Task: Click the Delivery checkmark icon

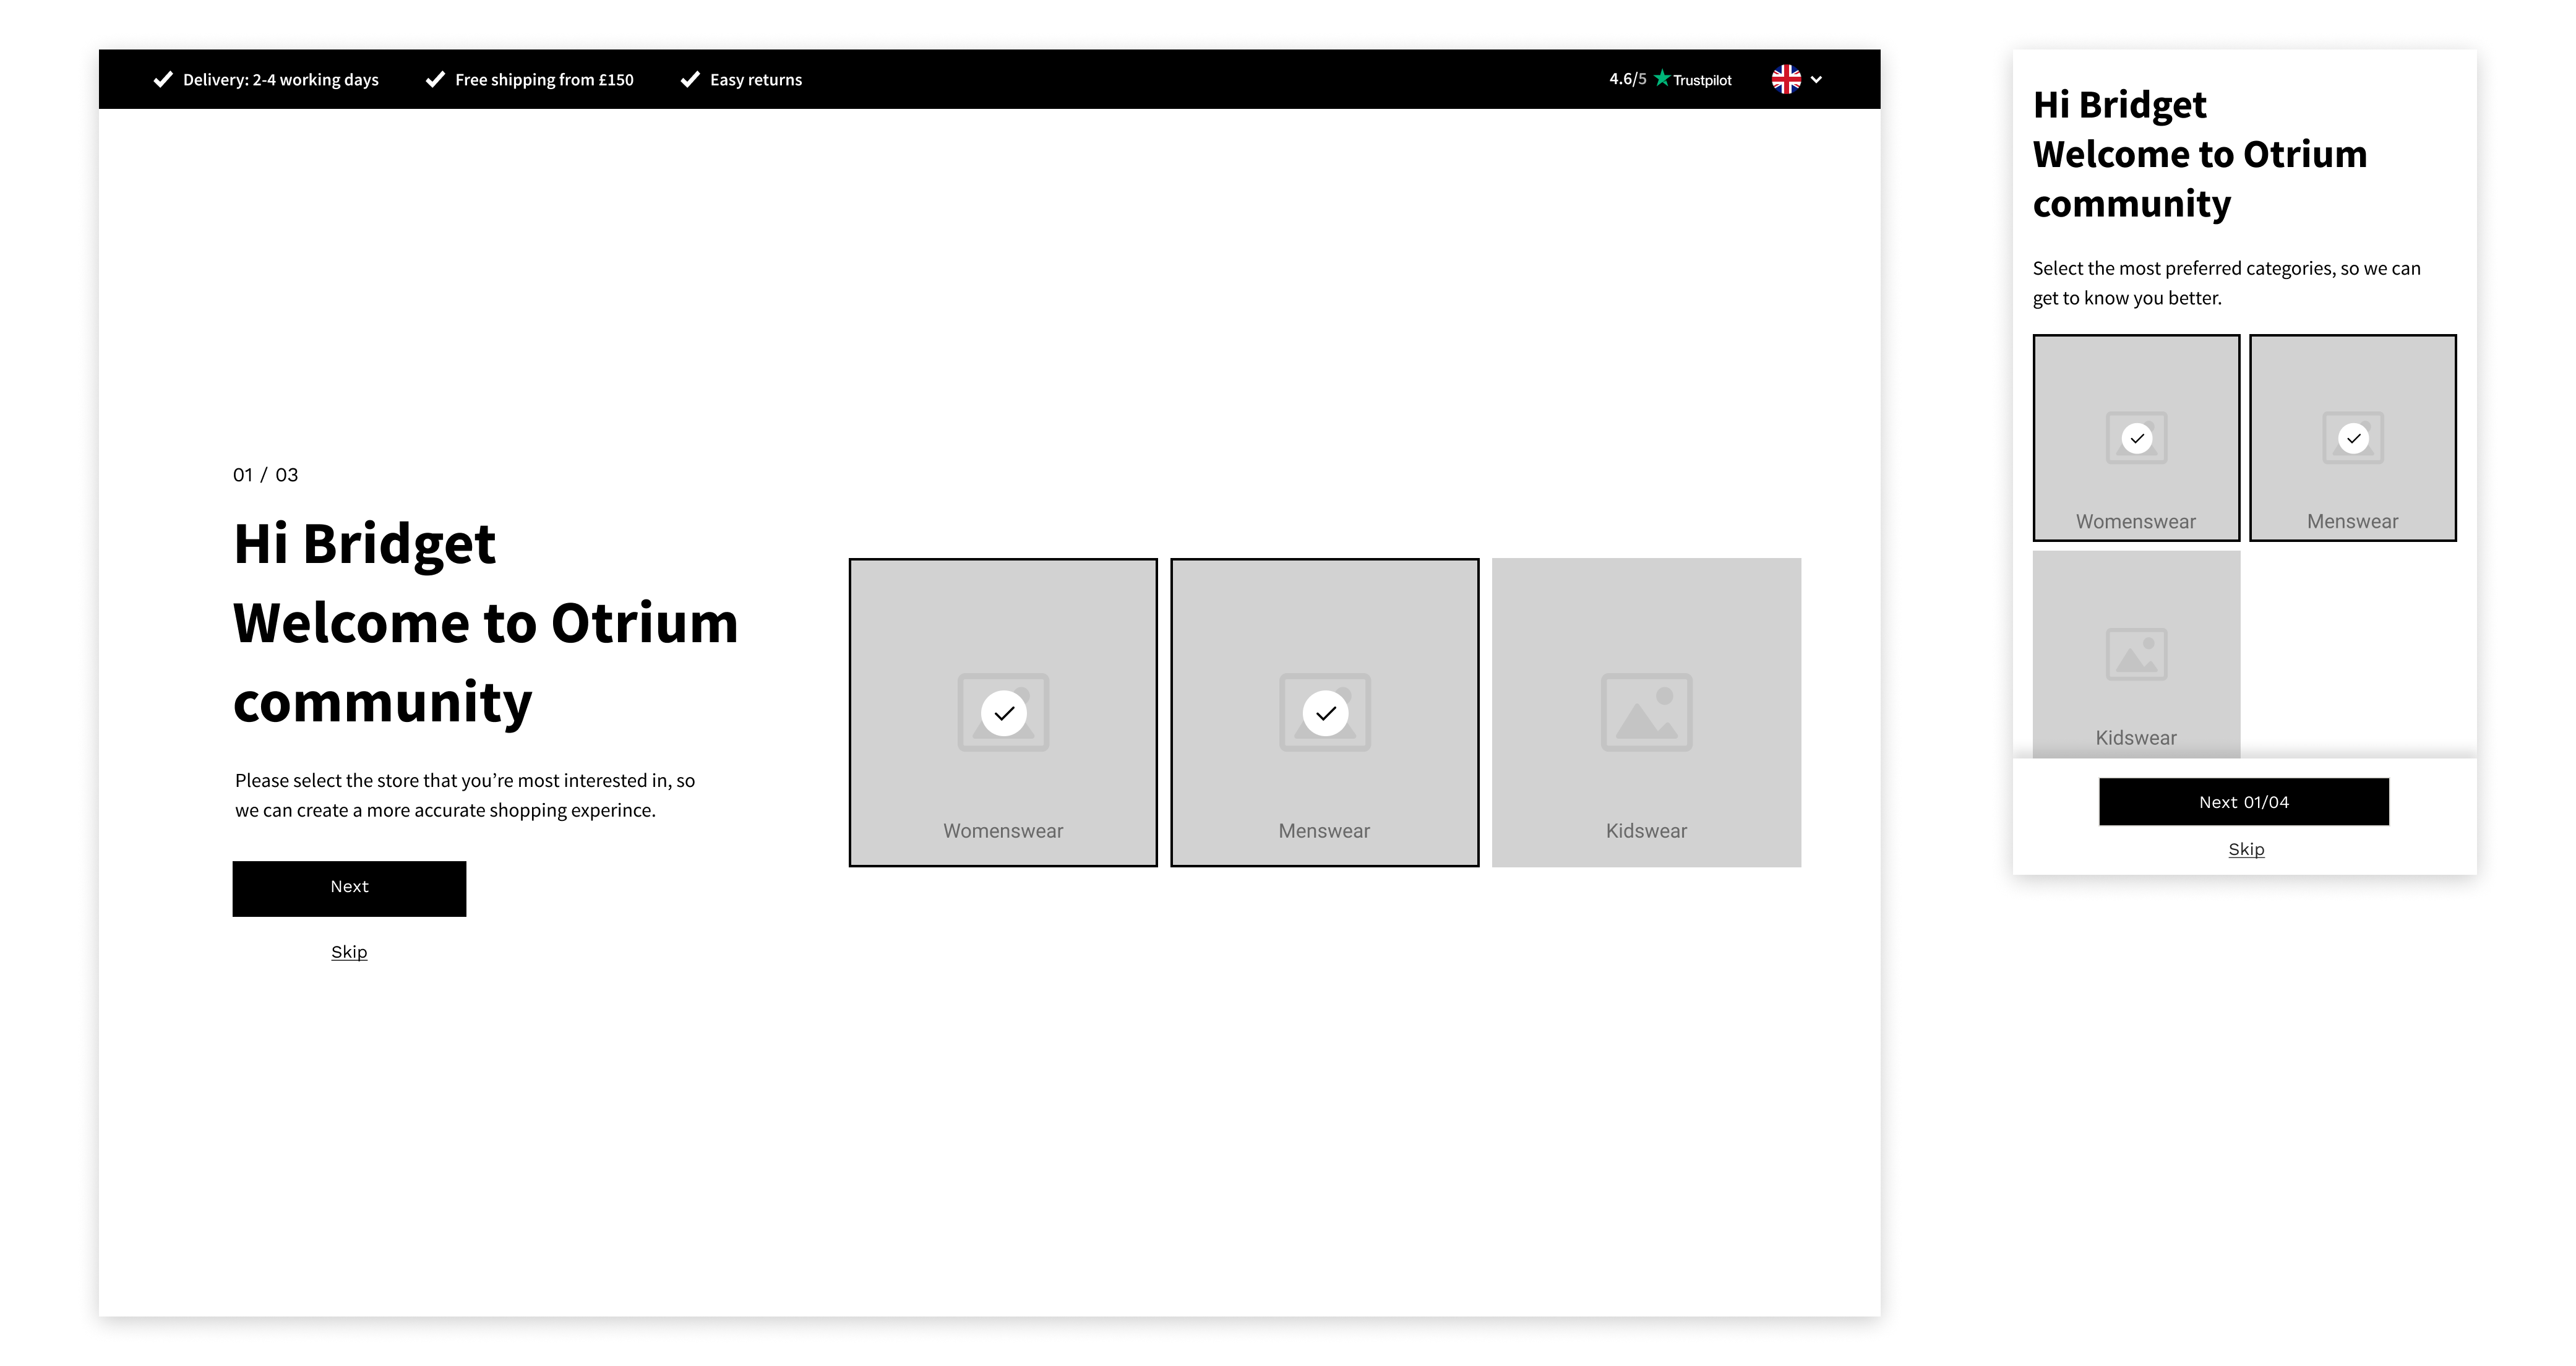Action: (x=163, y=79)
